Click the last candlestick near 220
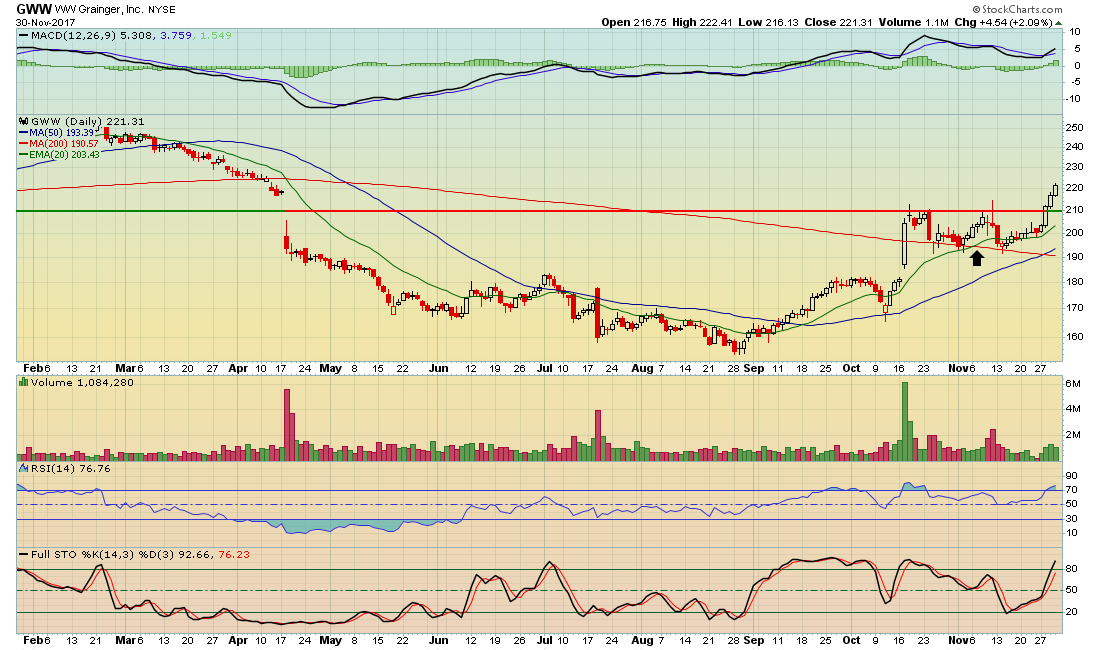Image resolution: width=1100 pixels, height=650 pixels. pos(1055,190)
